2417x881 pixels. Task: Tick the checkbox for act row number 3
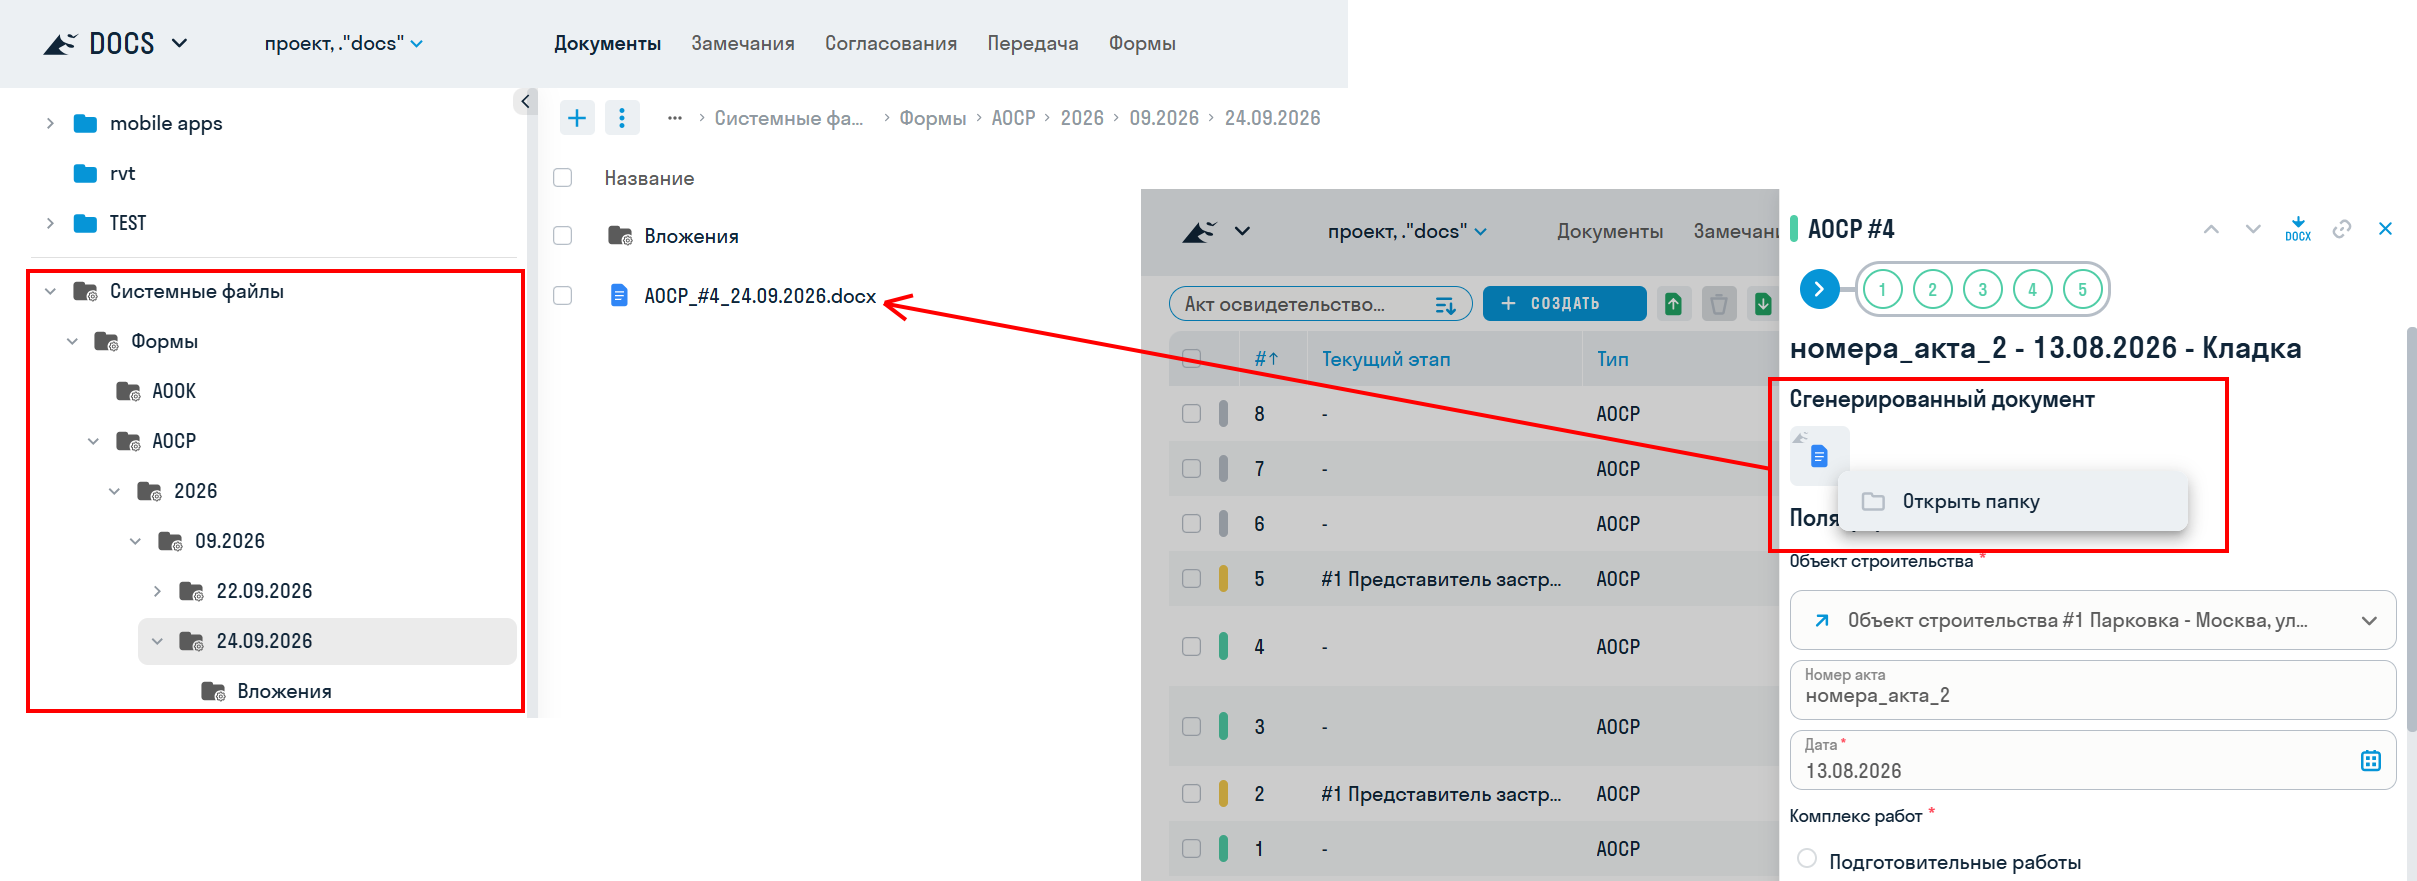pos(1191,727)
